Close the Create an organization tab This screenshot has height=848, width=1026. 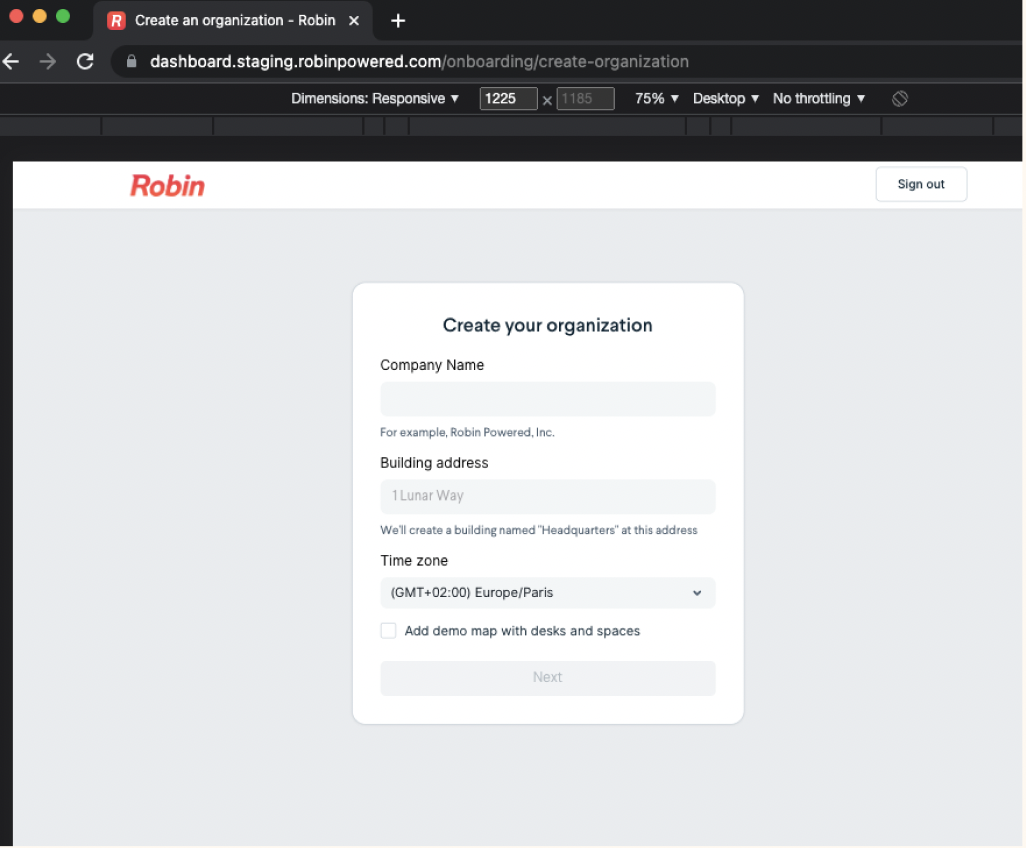(x=354, y=21)
